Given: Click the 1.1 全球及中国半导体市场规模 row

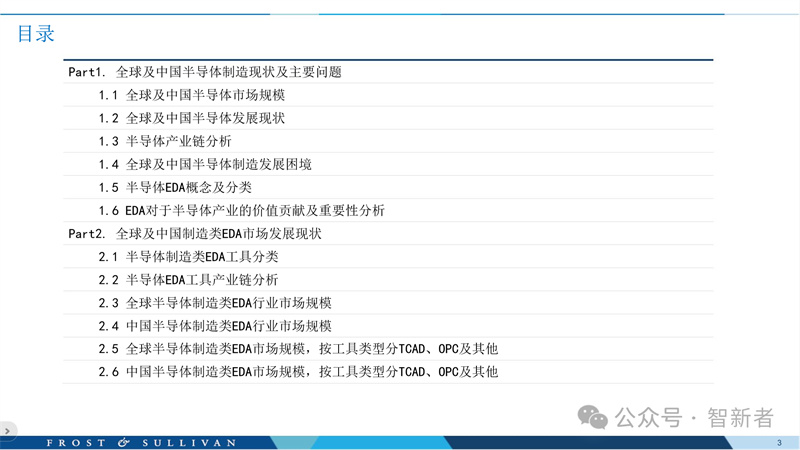Looking at the screenshot, I should click(388, 95).
